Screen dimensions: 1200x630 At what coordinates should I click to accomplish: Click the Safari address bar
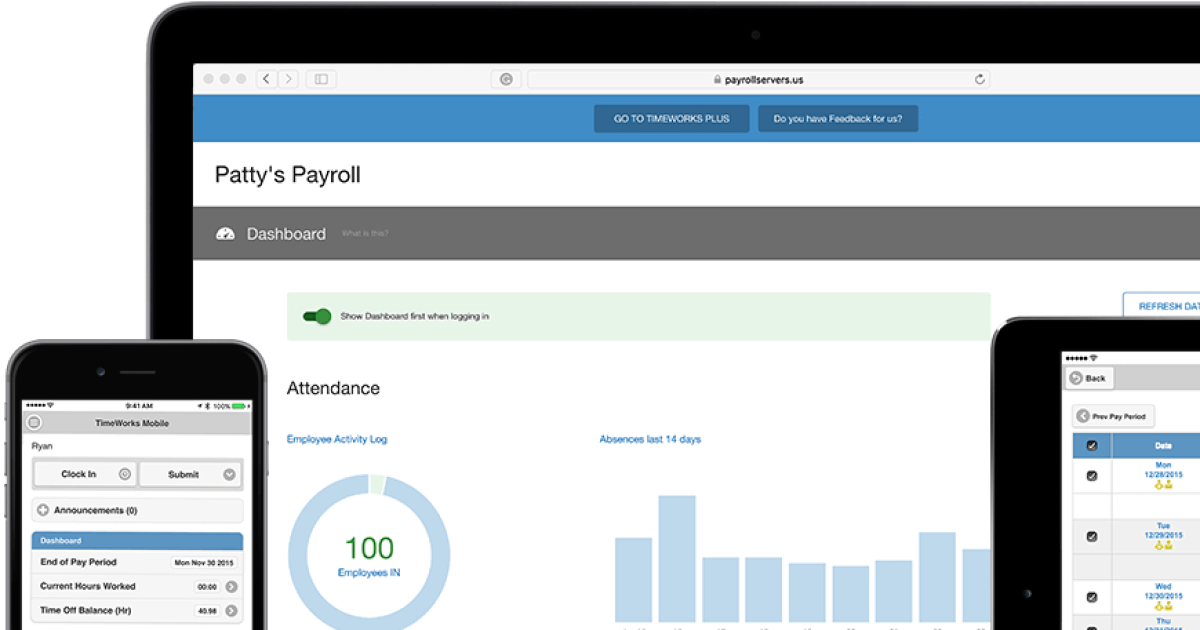click(759, 79)
